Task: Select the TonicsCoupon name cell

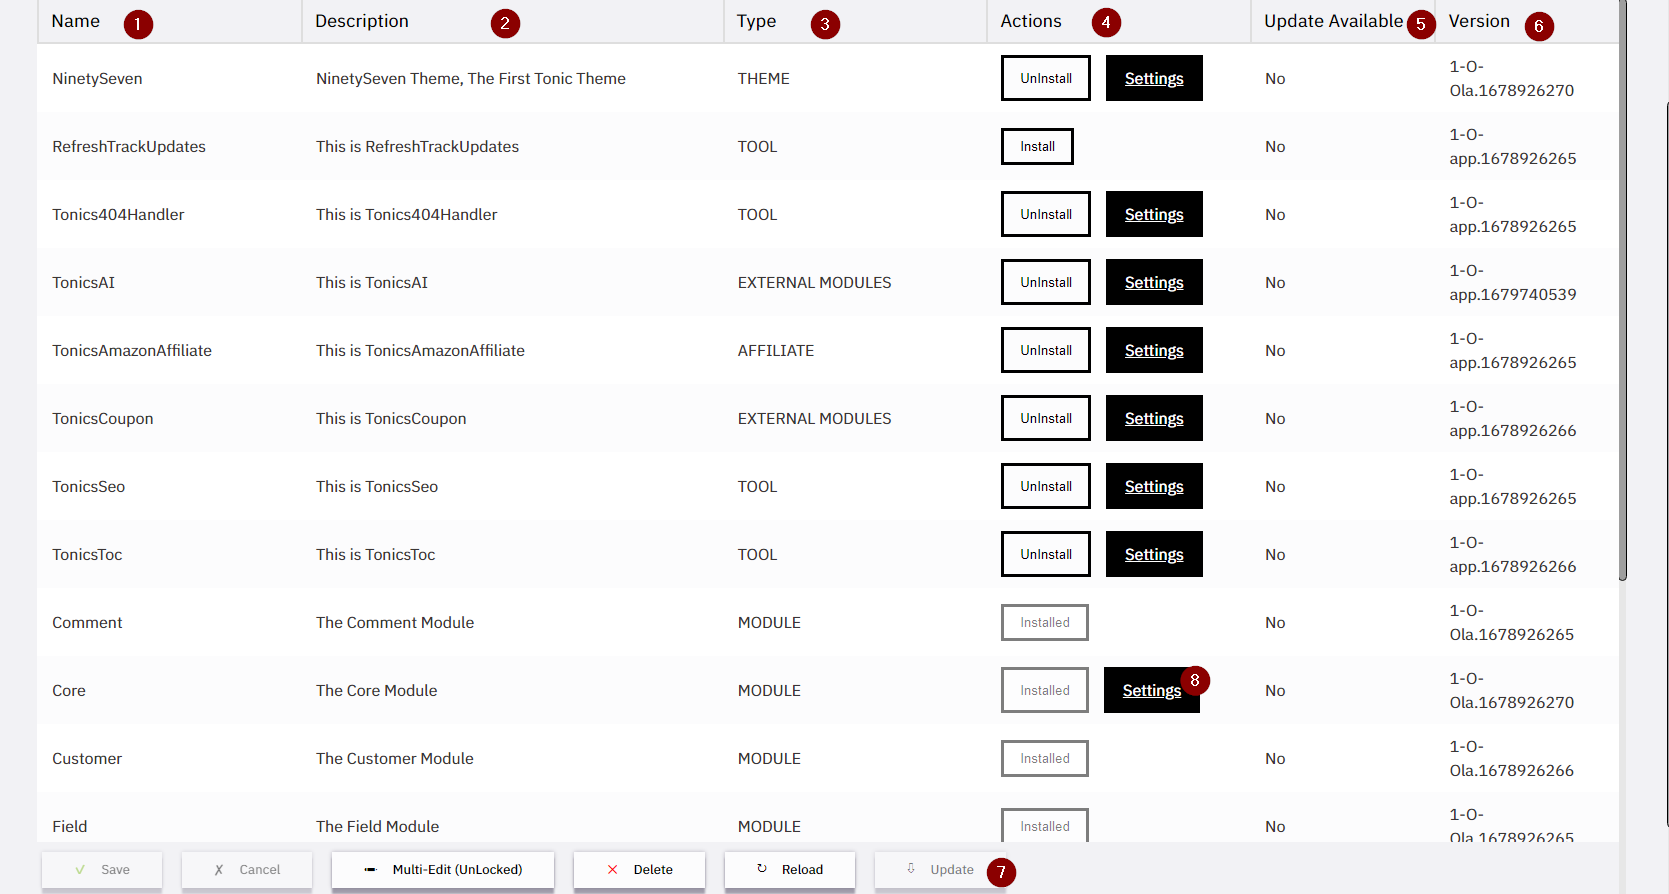Action: click(169, 418)
